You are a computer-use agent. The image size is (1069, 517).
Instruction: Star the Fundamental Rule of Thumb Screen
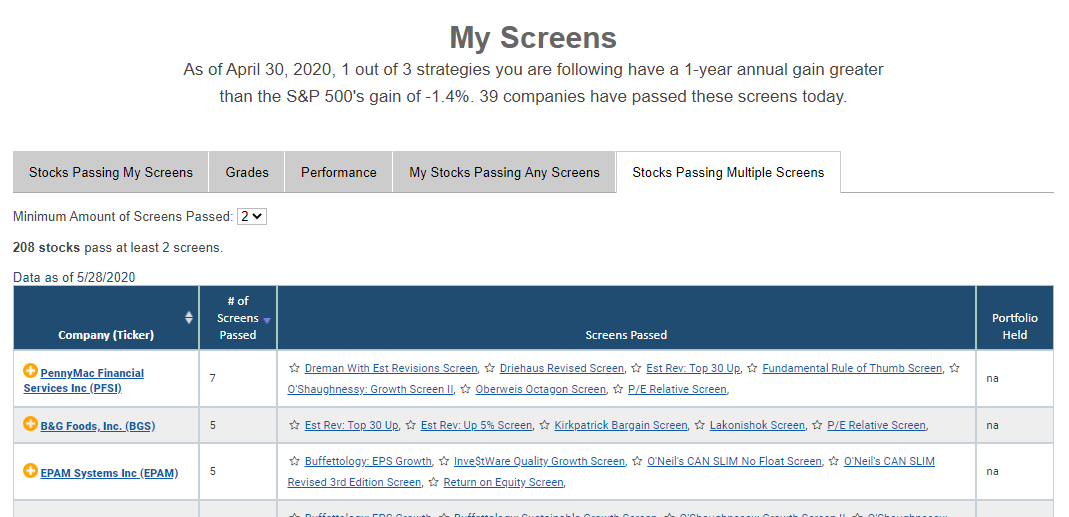752,368
